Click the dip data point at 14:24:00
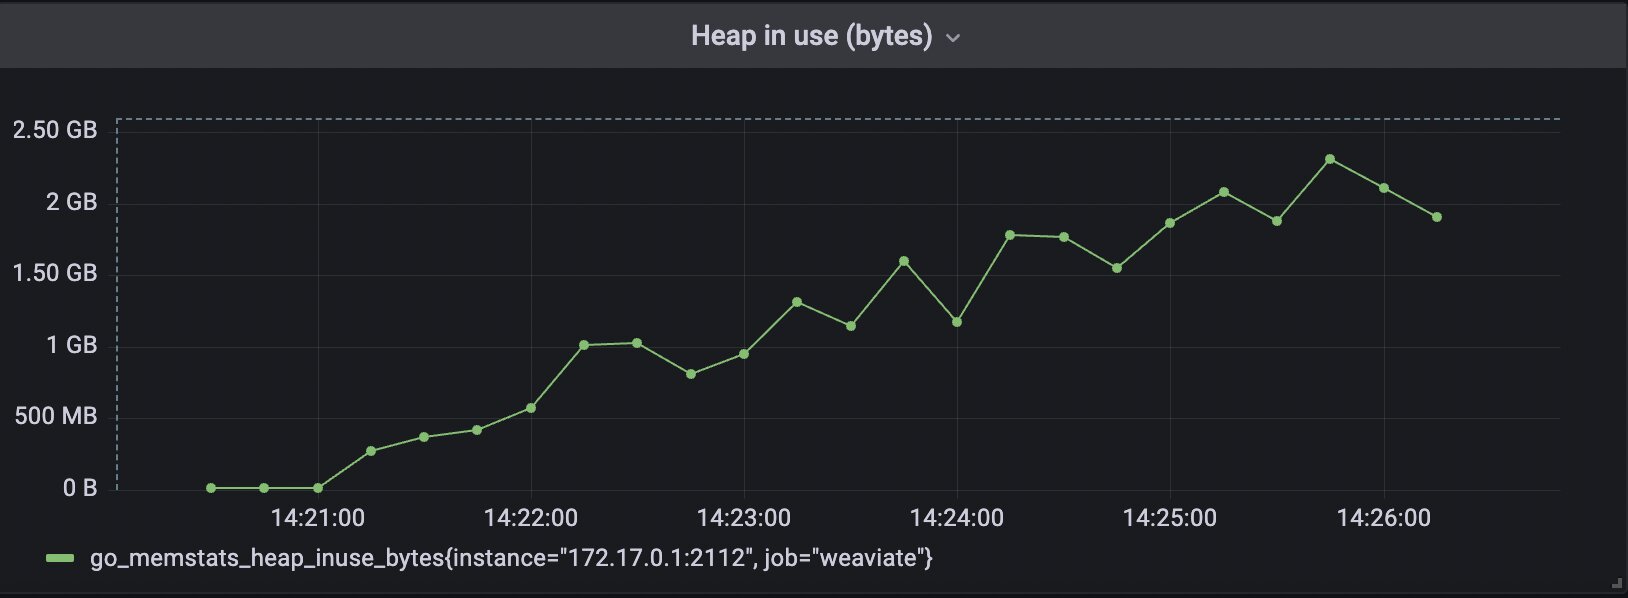The height and width of the screenshot is (598, 1628). tap(957, 322)
